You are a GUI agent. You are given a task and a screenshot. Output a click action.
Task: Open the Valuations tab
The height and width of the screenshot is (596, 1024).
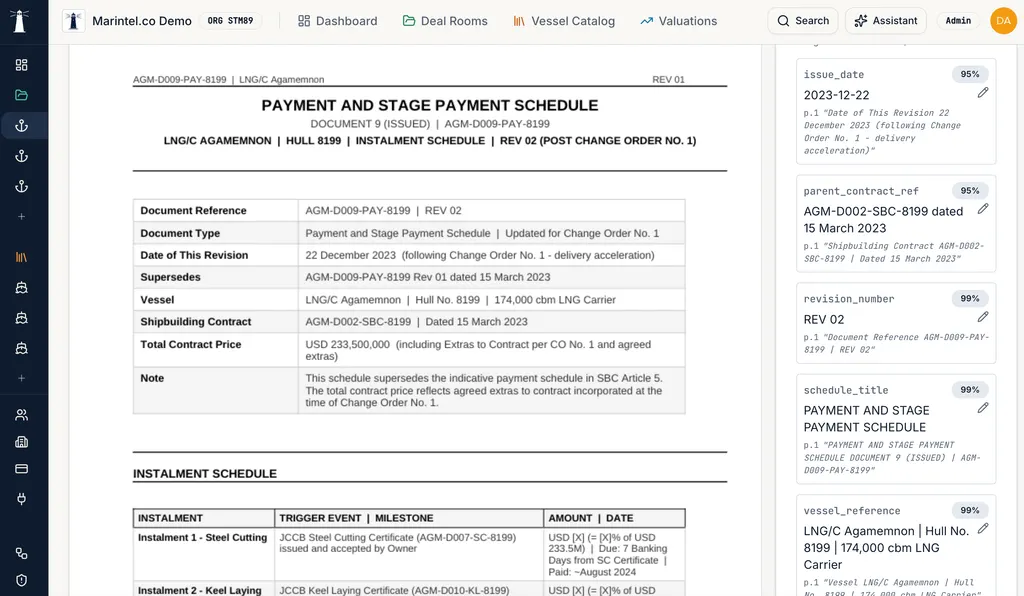click(679, 21)
